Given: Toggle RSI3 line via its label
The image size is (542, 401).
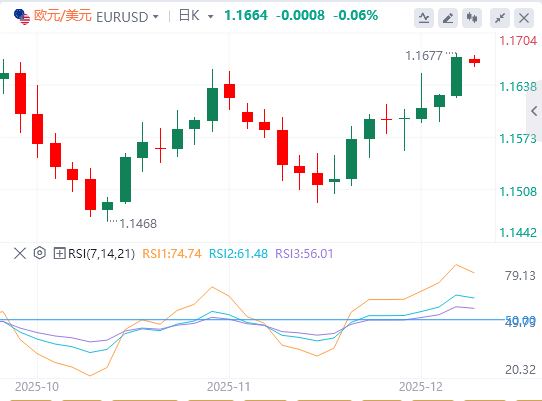Looking at the screenshot, I should pyautogui.click(x=304, y=254).
